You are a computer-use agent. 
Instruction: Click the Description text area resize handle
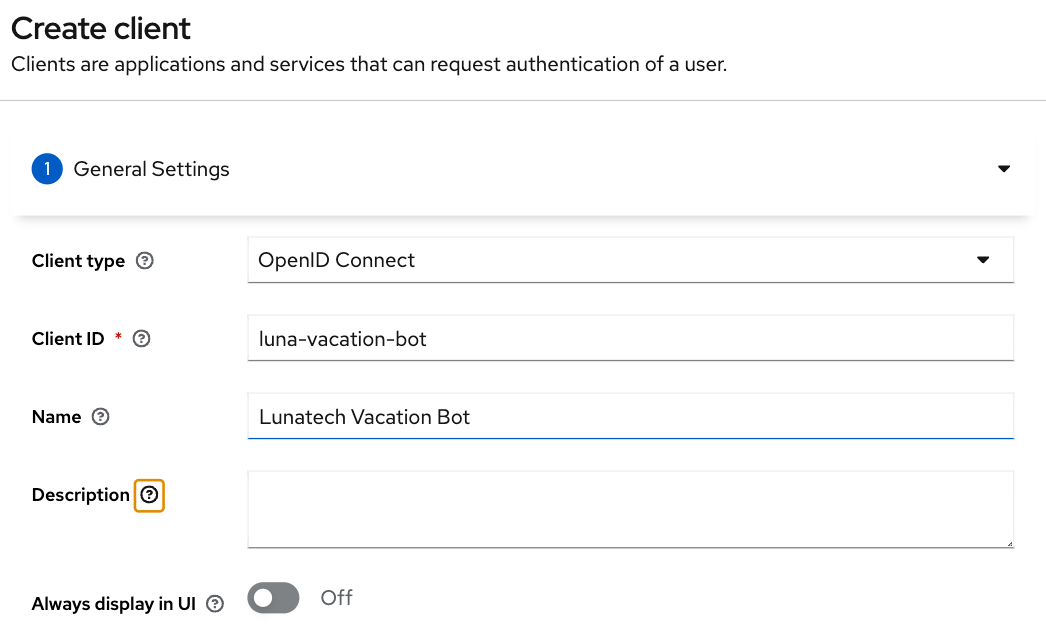(x=1009, y=543)
